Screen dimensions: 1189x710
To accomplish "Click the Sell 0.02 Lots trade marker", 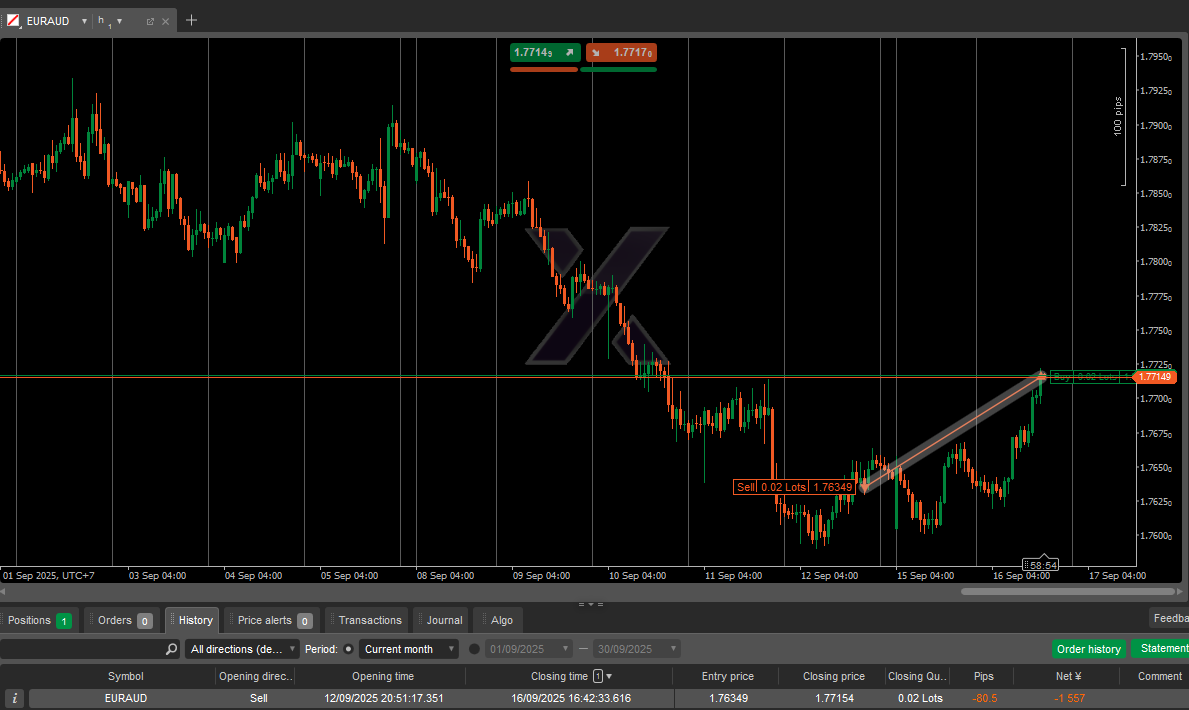I will tap(795, 487).
